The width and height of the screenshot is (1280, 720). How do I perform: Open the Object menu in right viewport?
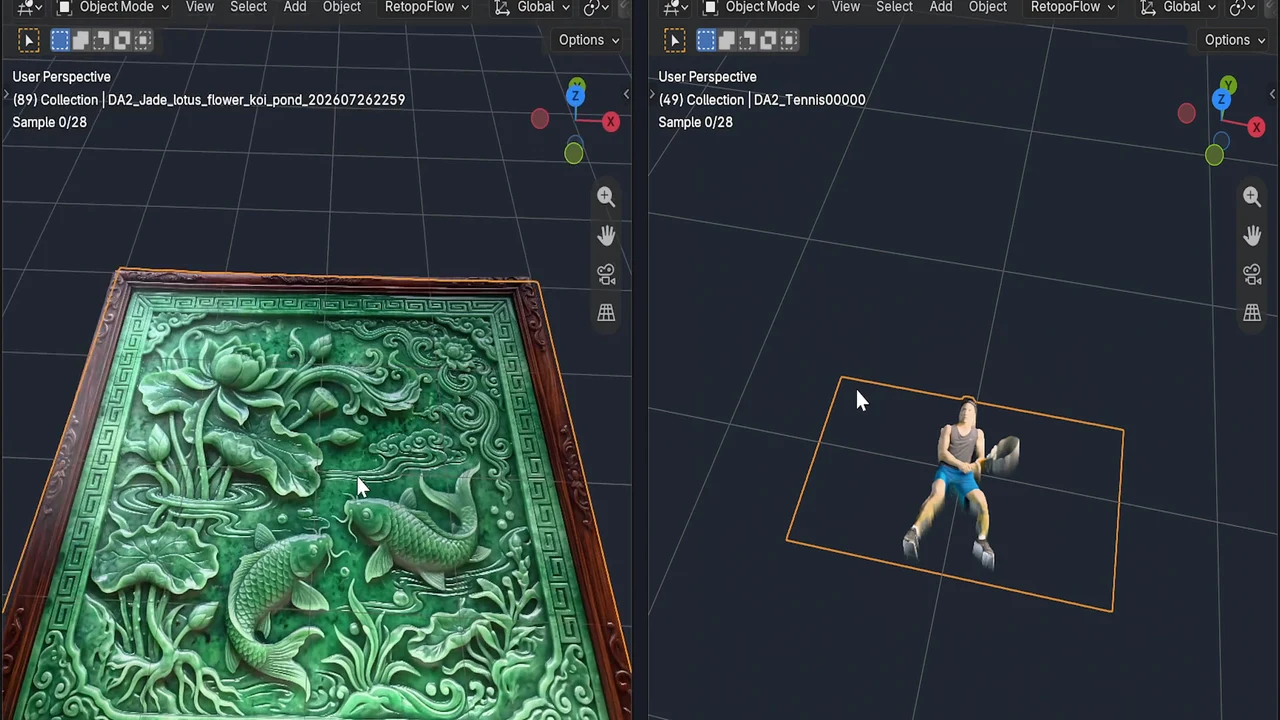coord(988,7)
